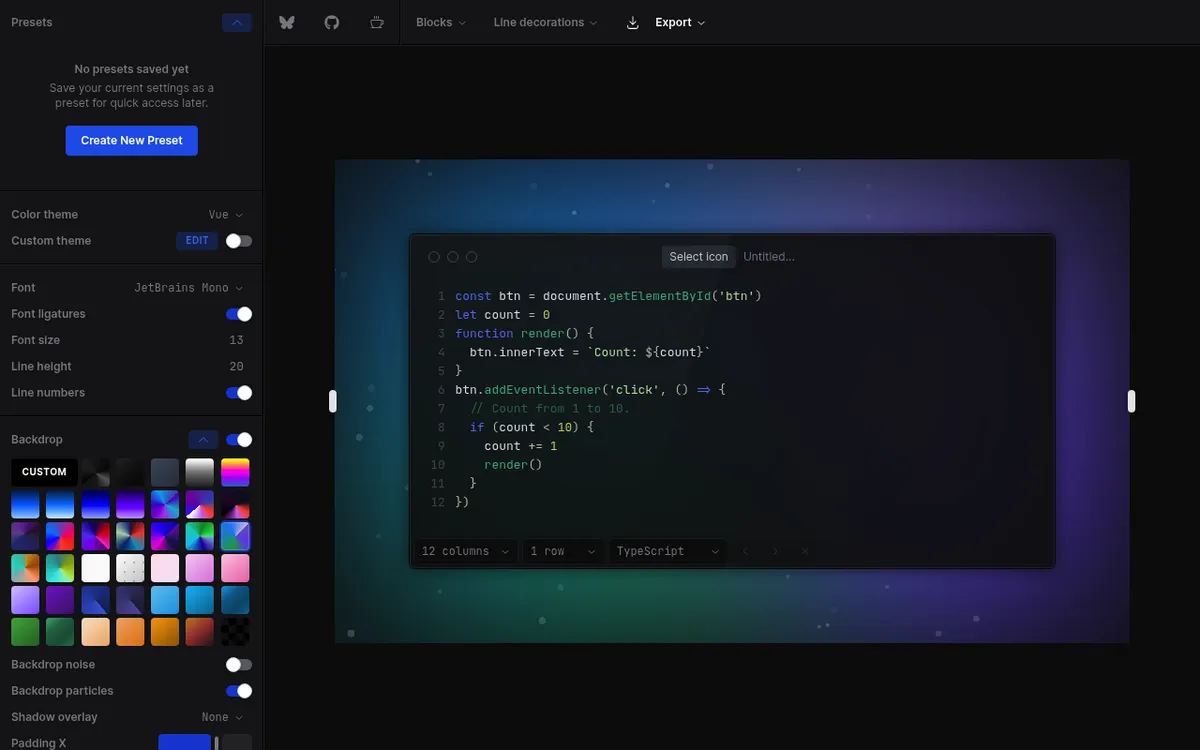Click line number 12 in editor
Viewport: 1200px width, 750px height.
click(438, 502)
